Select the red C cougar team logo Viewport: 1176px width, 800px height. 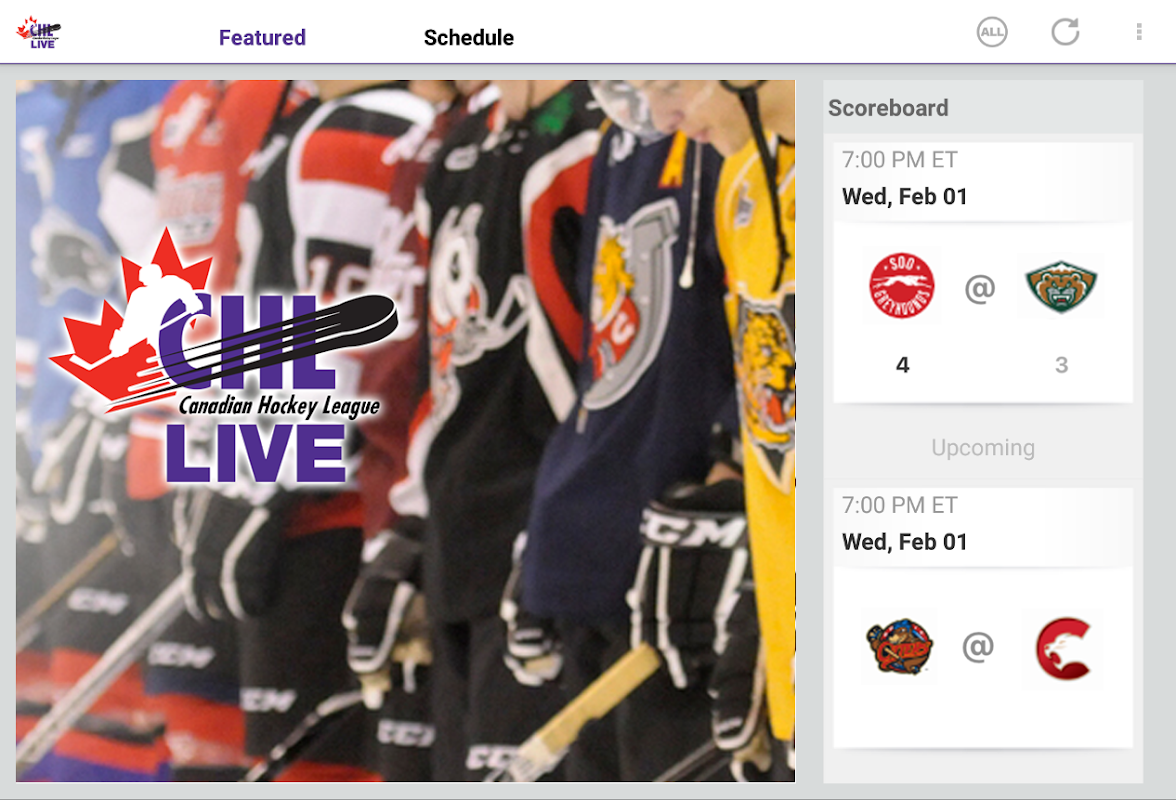click(x=1063, y=648)
